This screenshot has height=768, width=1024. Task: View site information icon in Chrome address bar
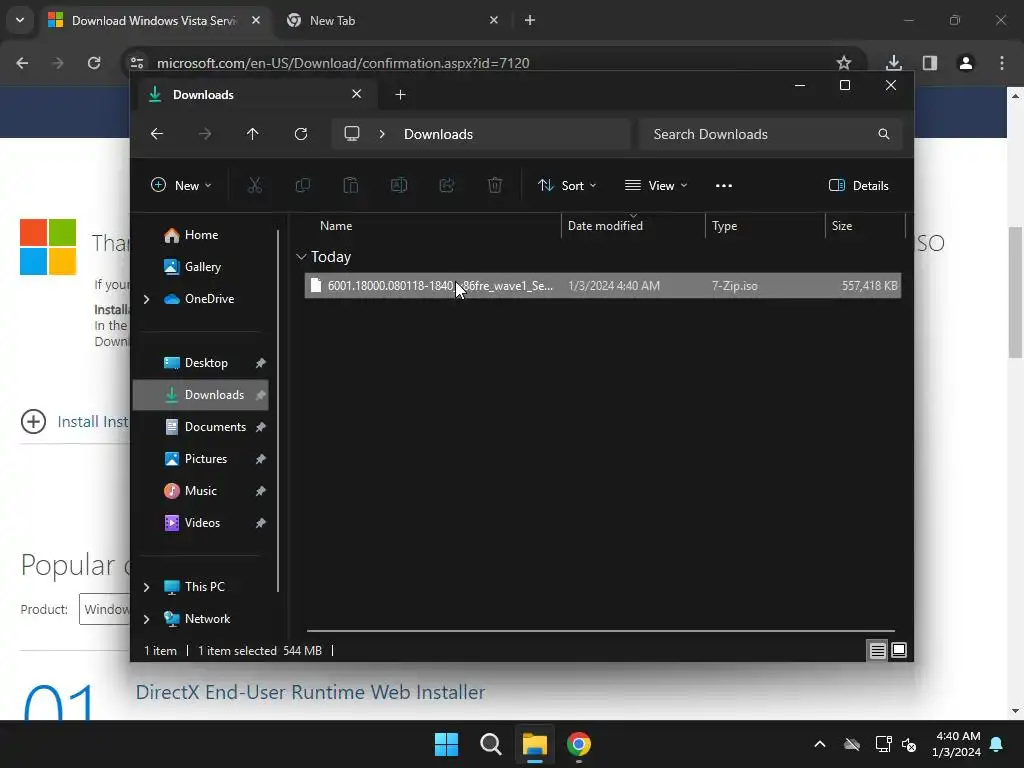(136, 63)
